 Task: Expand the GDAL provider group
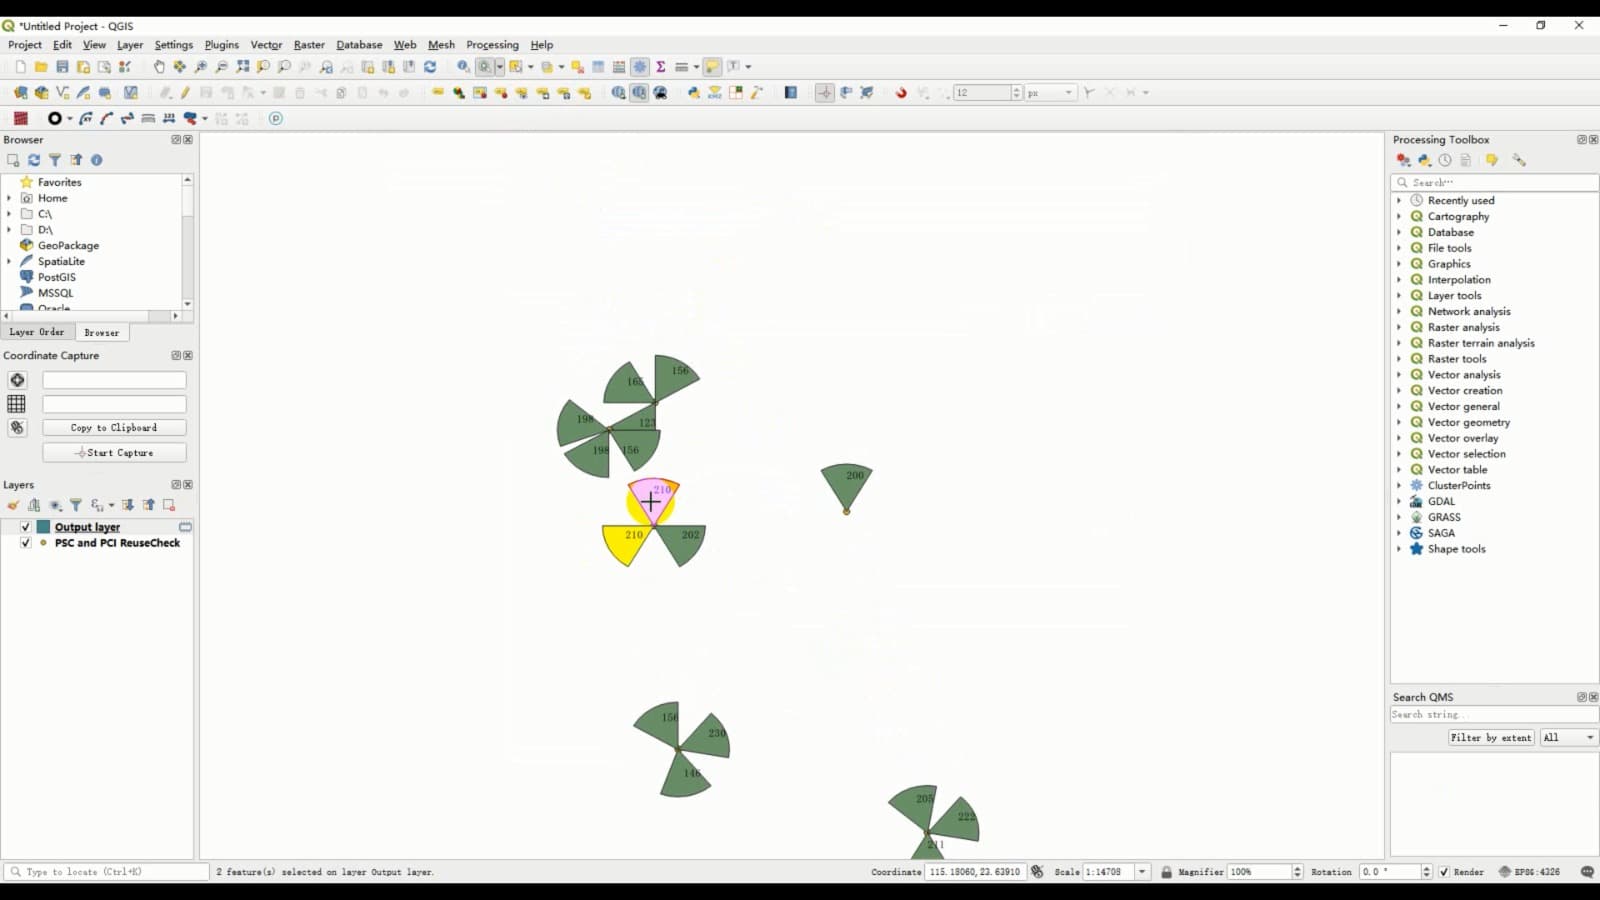(1399, 501)
